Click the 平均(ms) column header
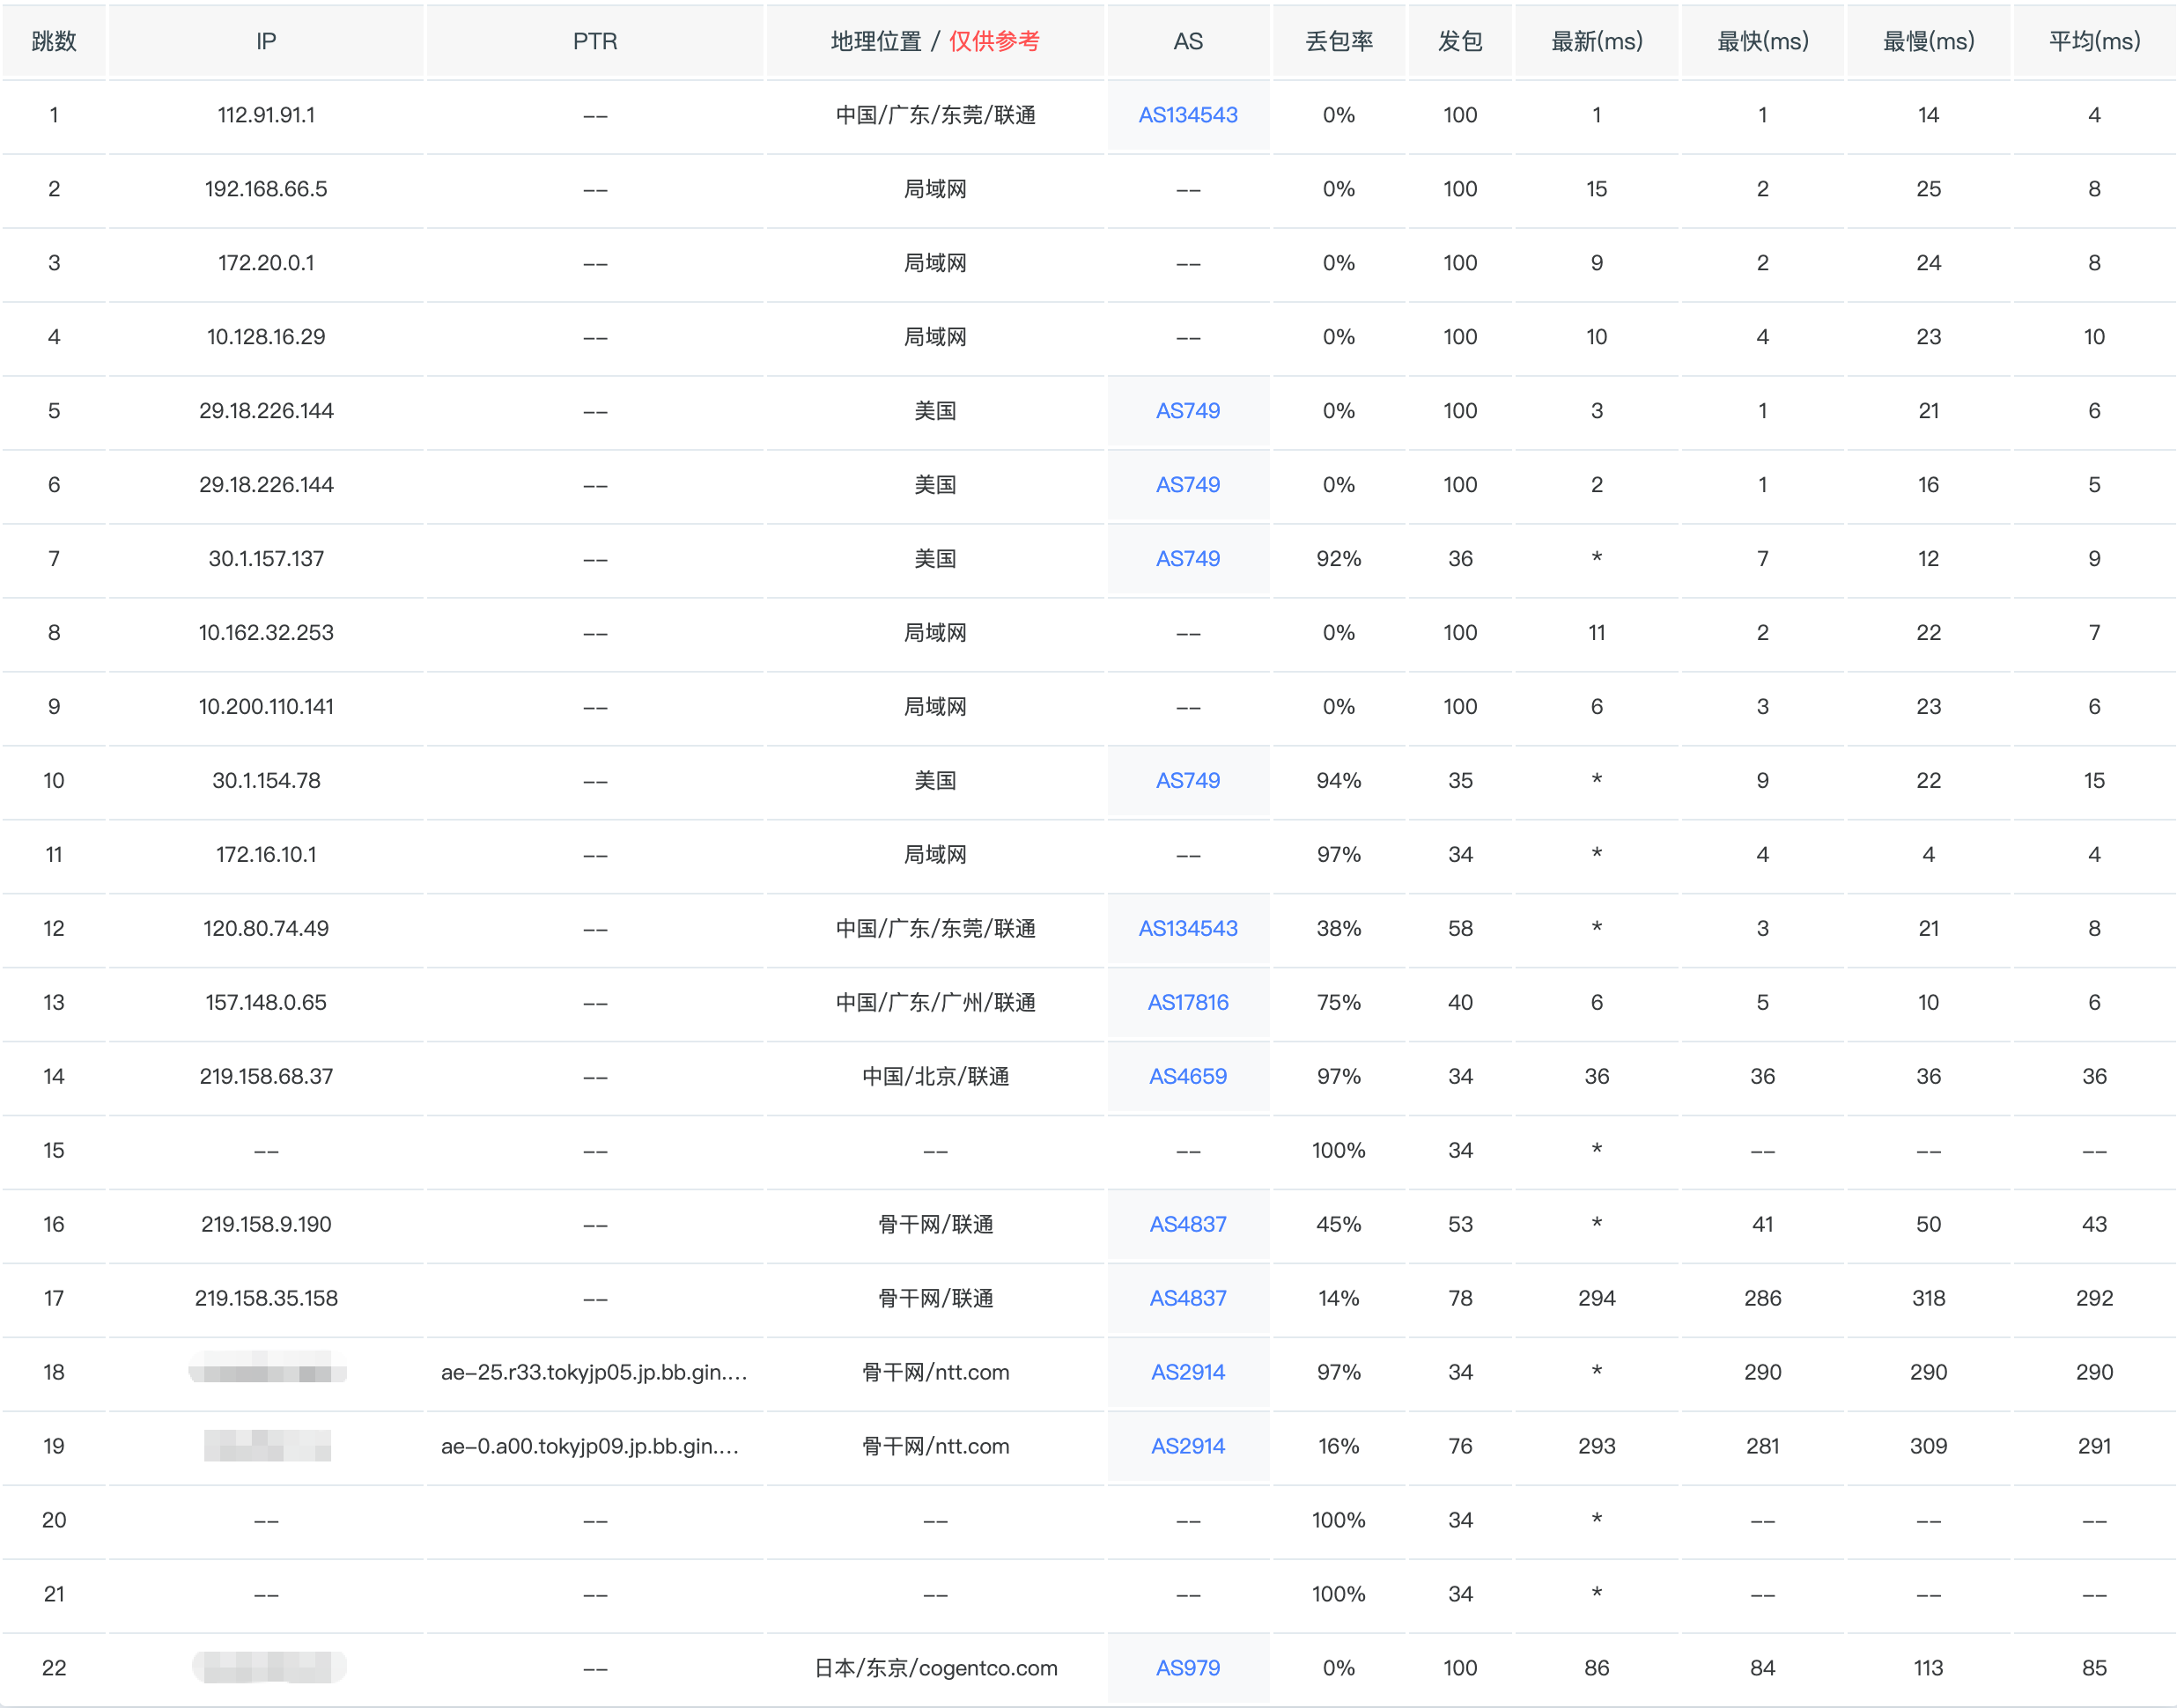Viewport: 2177px width, 1708px height. (x=2093, y=41)
